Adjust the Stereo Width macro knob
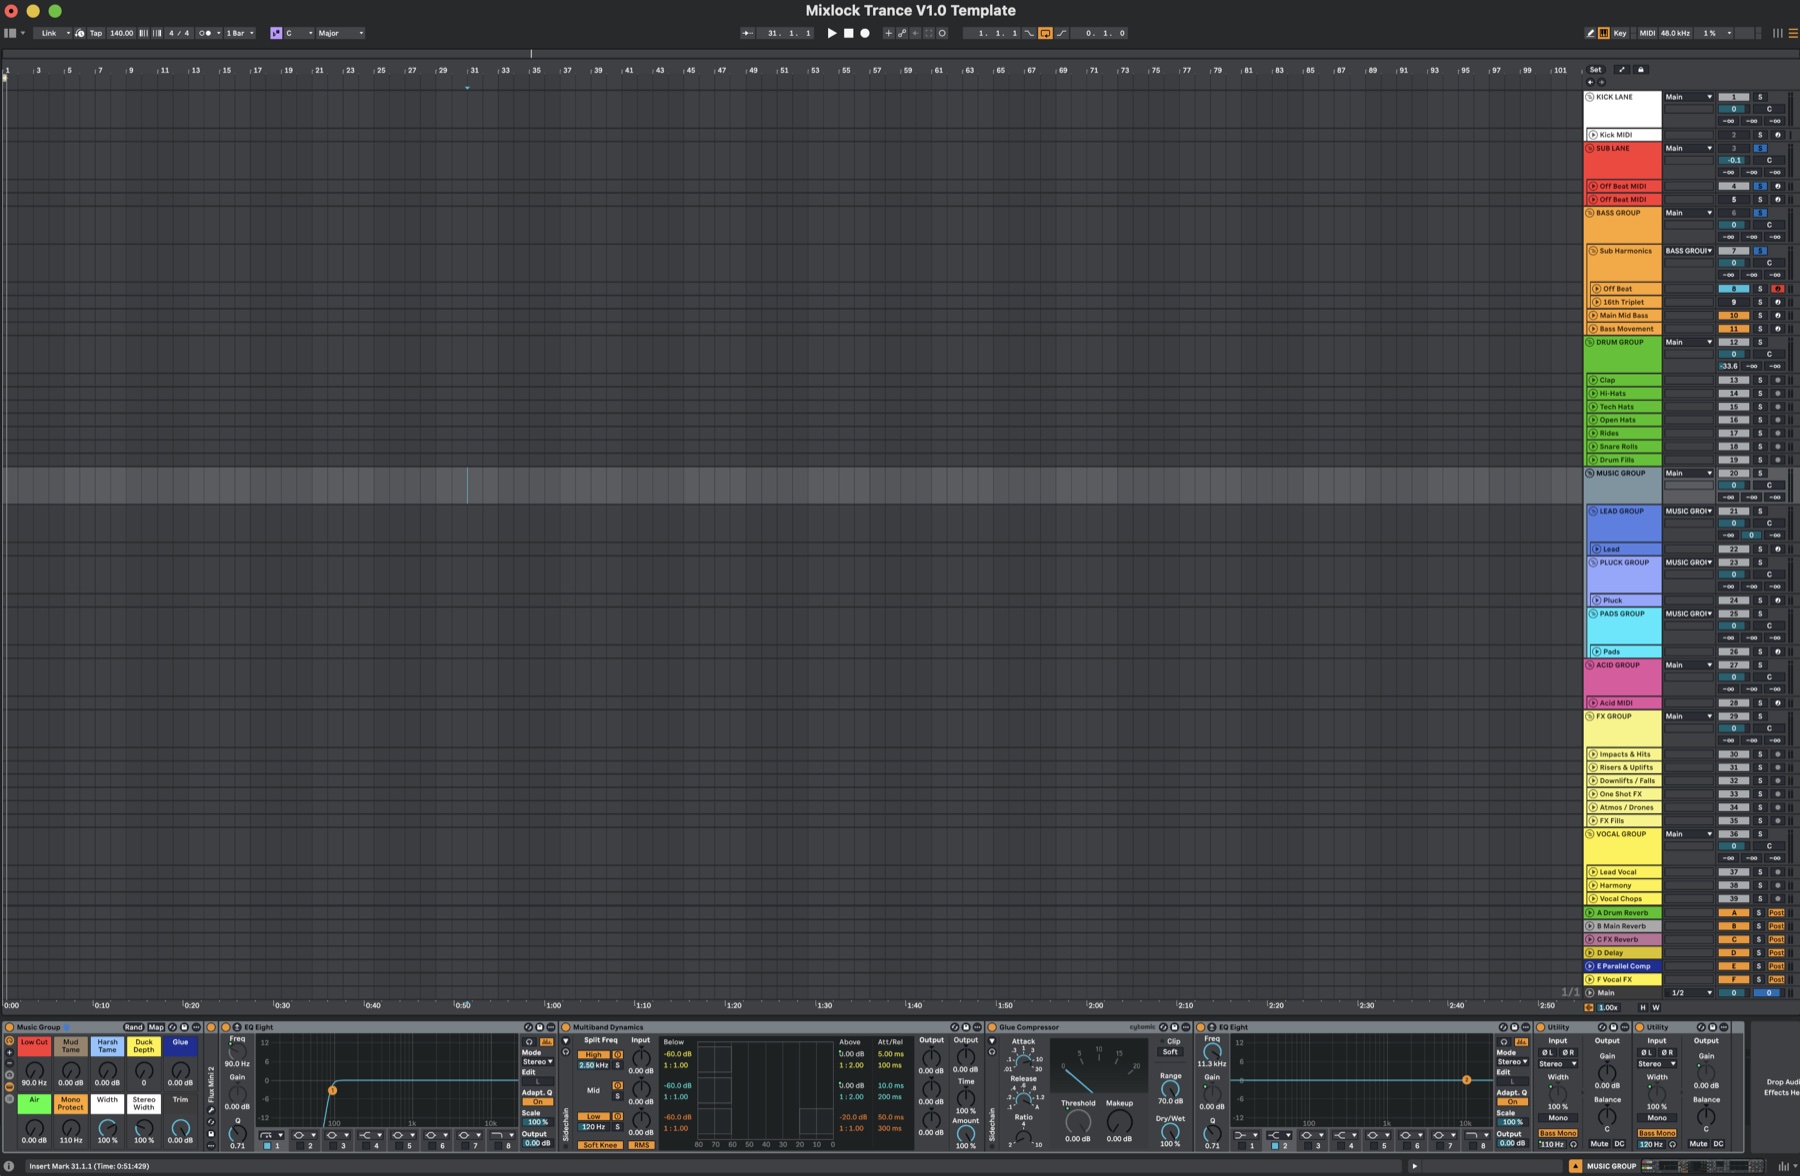 (144, 1128)
